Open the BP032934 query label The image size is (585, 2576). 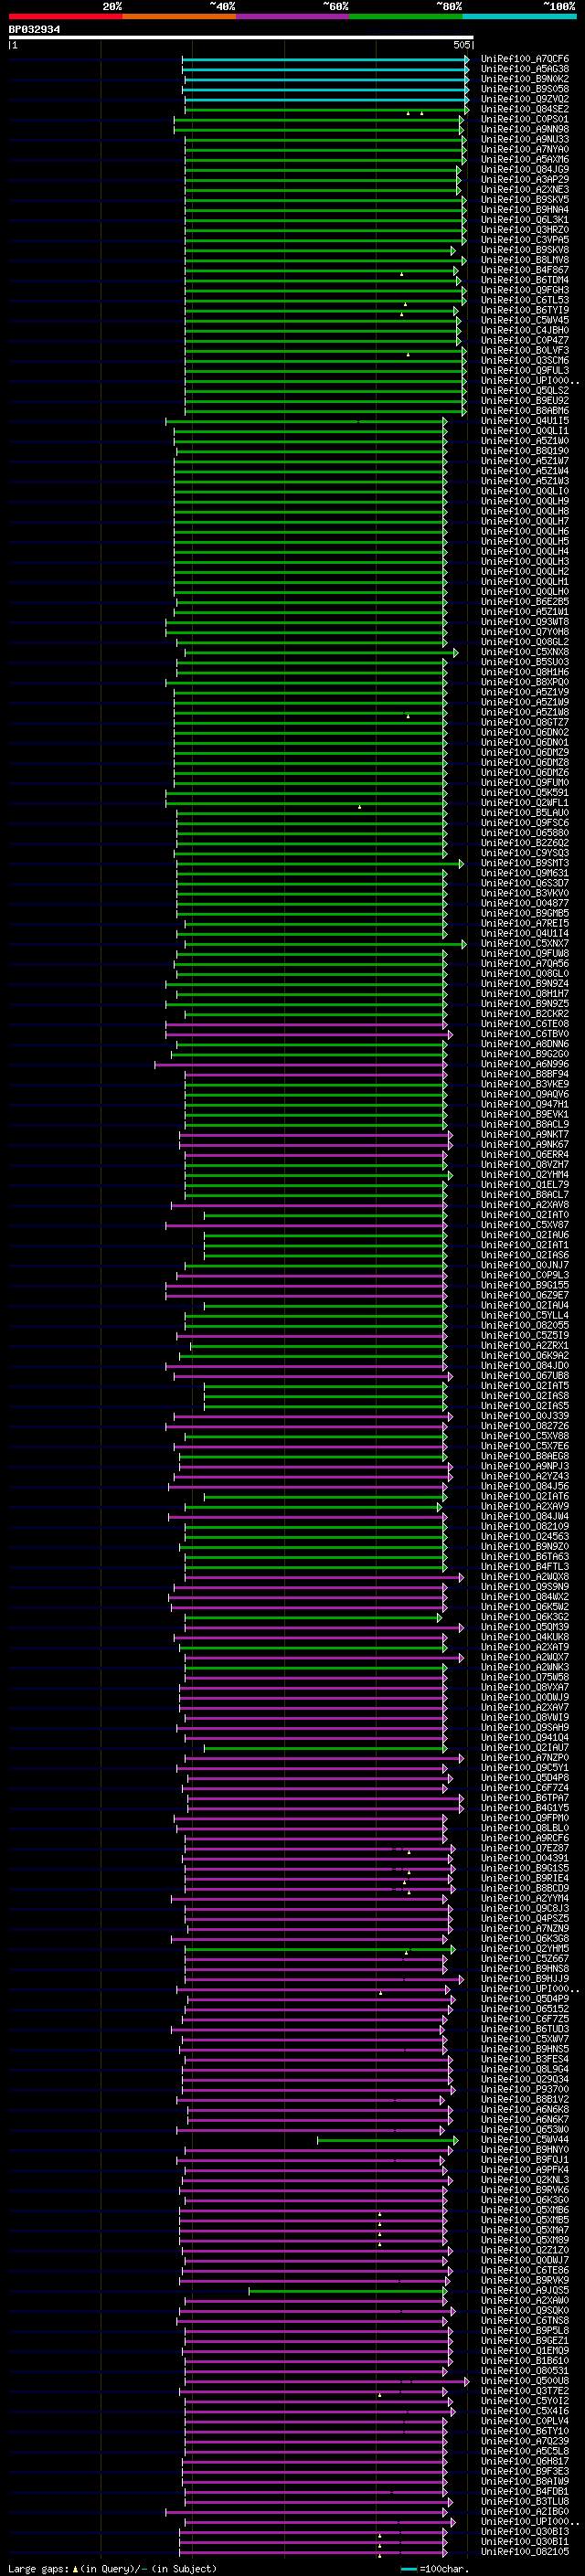34,29
